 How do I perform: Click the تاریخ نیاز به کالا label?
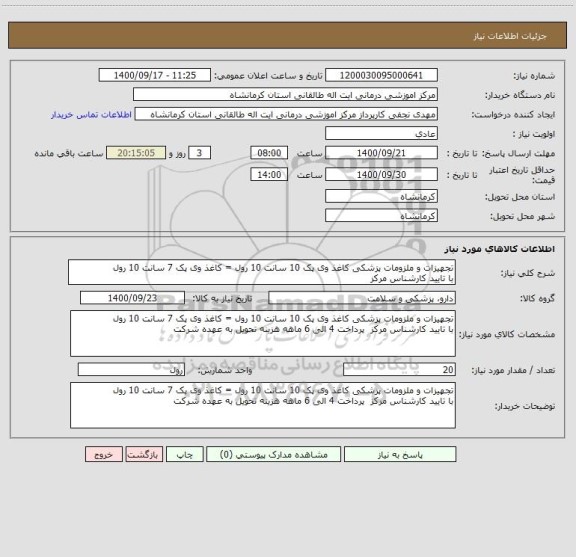click(x=223, y=298)
